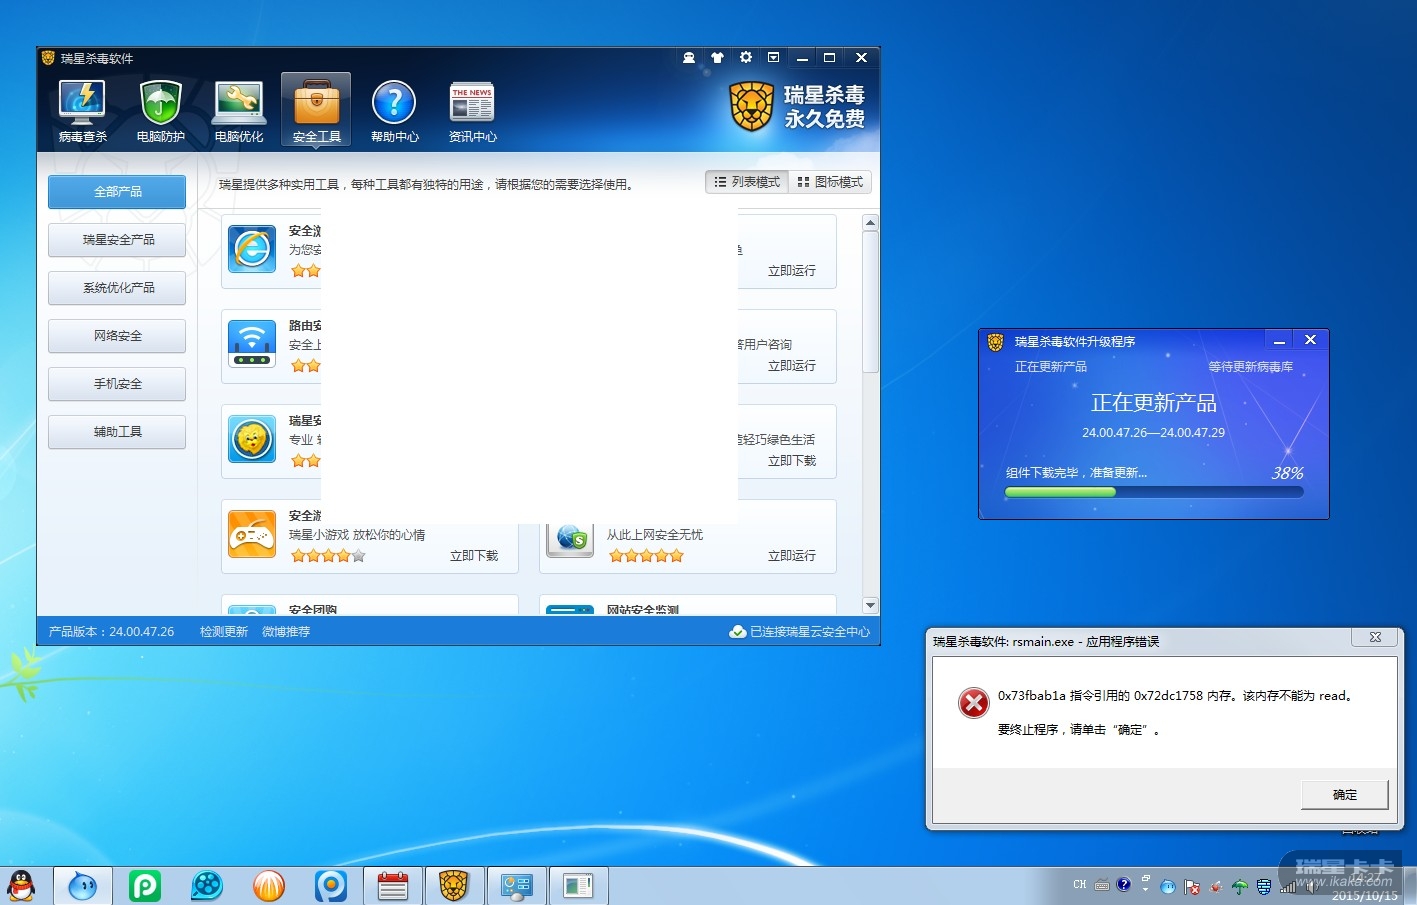Open the 微博推荐 link
Viewport: 1417px width, 905px height.
(286, 632)
